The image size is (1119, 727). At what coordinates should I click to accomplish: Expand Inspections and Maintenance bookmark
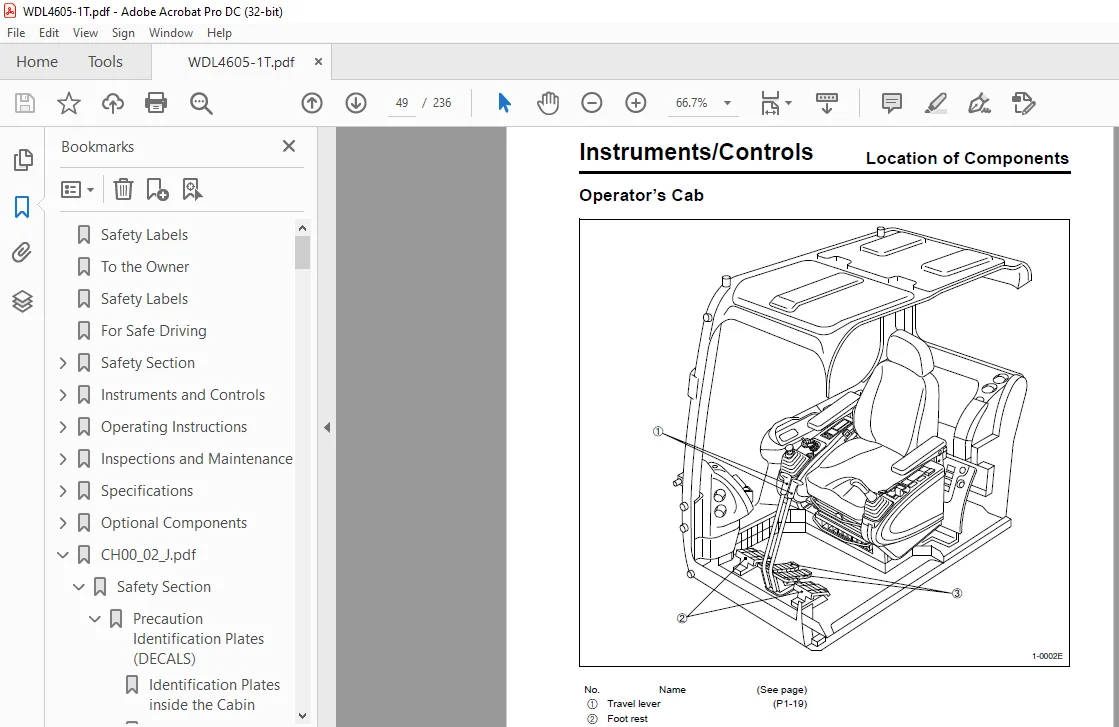(x=63, y=459)
